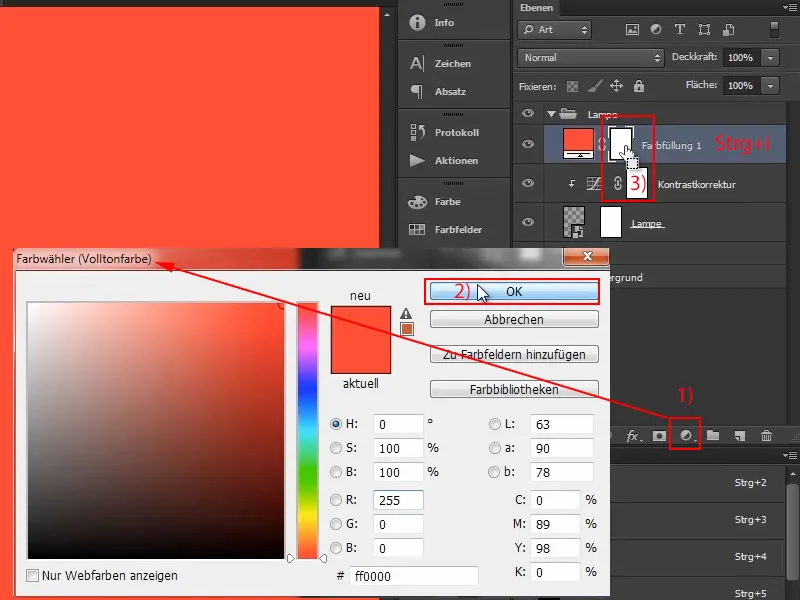Click the hue spectrum slider bar
This screenshot has height=600, width=800.
308,430
